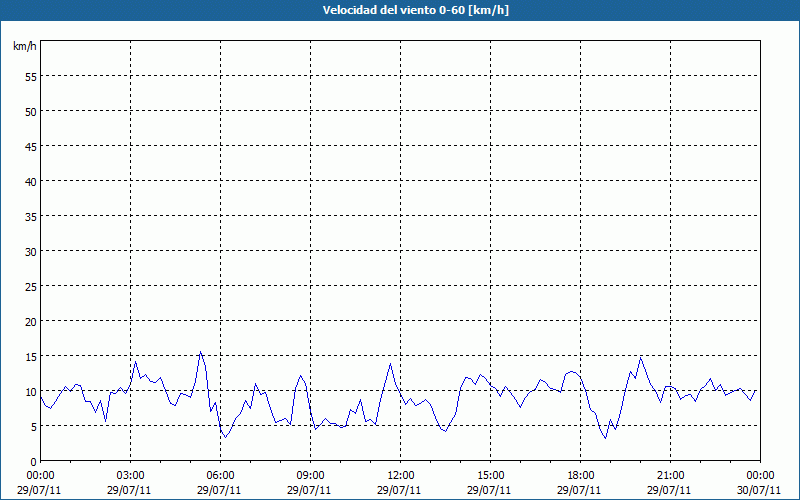Viewport: 800px width, 500px height.
Task: Click the 21:00 time label
Action: [670, 476]
